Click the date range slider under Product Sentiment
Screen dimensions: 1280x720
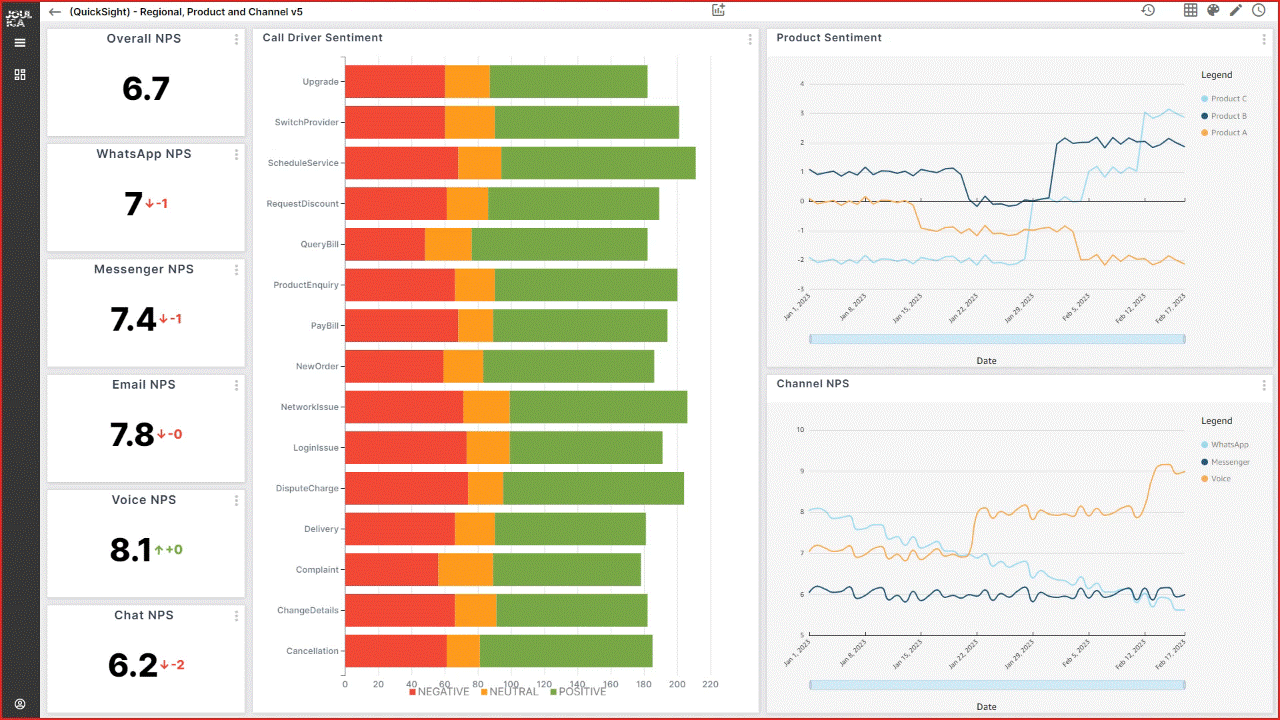[x=997, y=339]
